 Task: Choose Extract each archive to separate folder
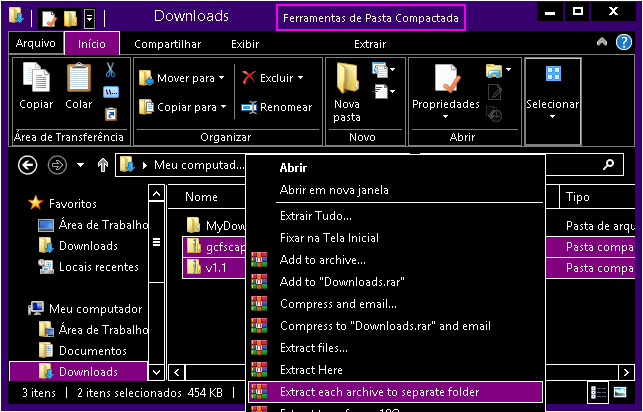(395, 392)
